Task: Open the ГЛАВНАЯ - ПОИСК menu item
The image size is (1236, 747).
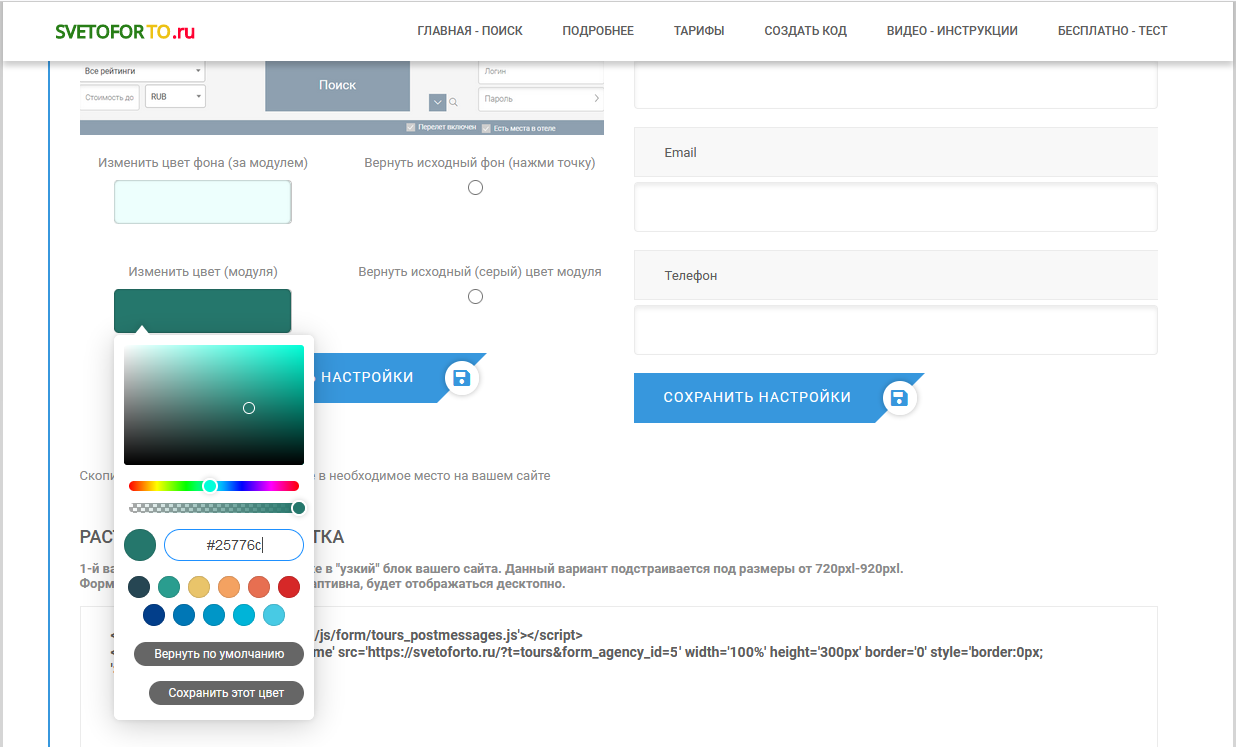Action: [x=470, y=31]
